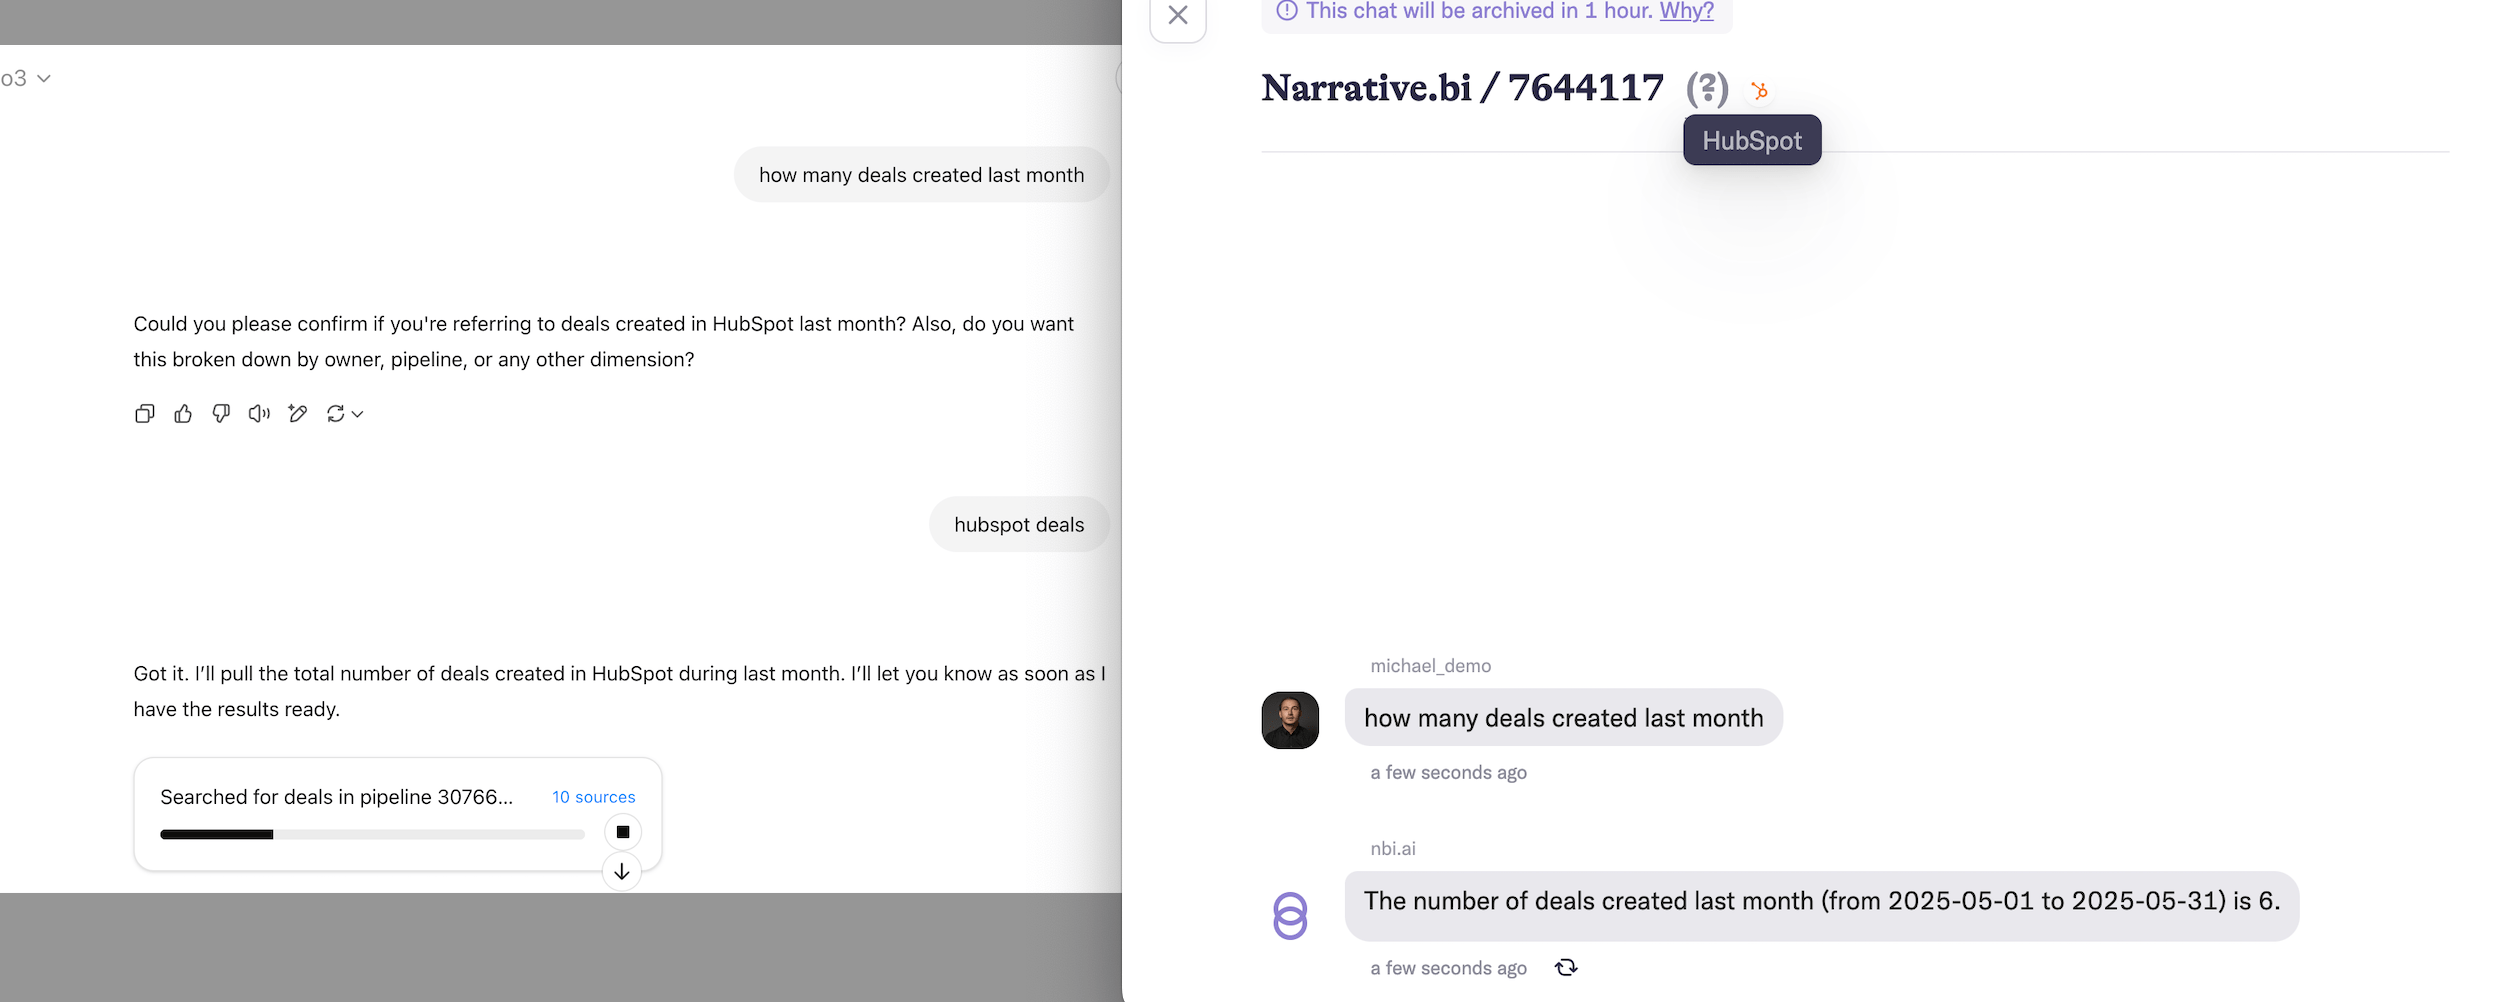Jump to bottom with the down arrow
Screen dimensions: 2494x1002
click(x=622, y=872)
